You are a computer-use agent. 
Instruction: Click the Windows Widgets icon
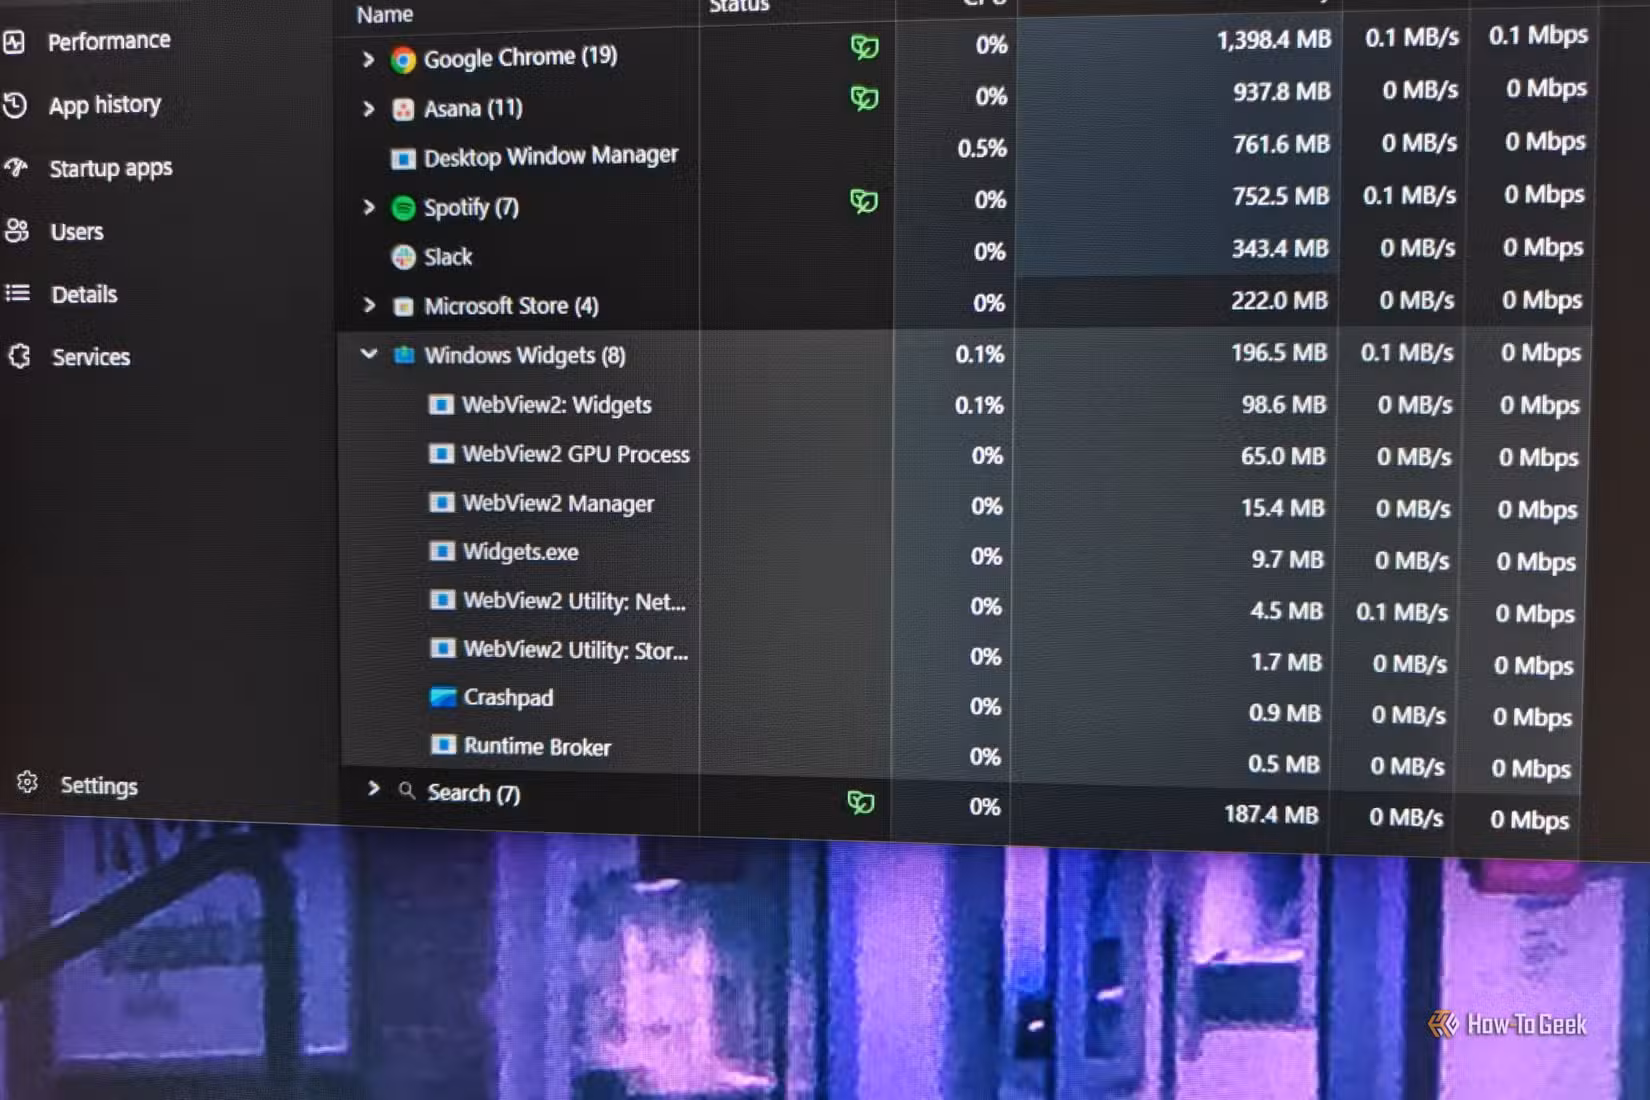(x=404, y=355)
